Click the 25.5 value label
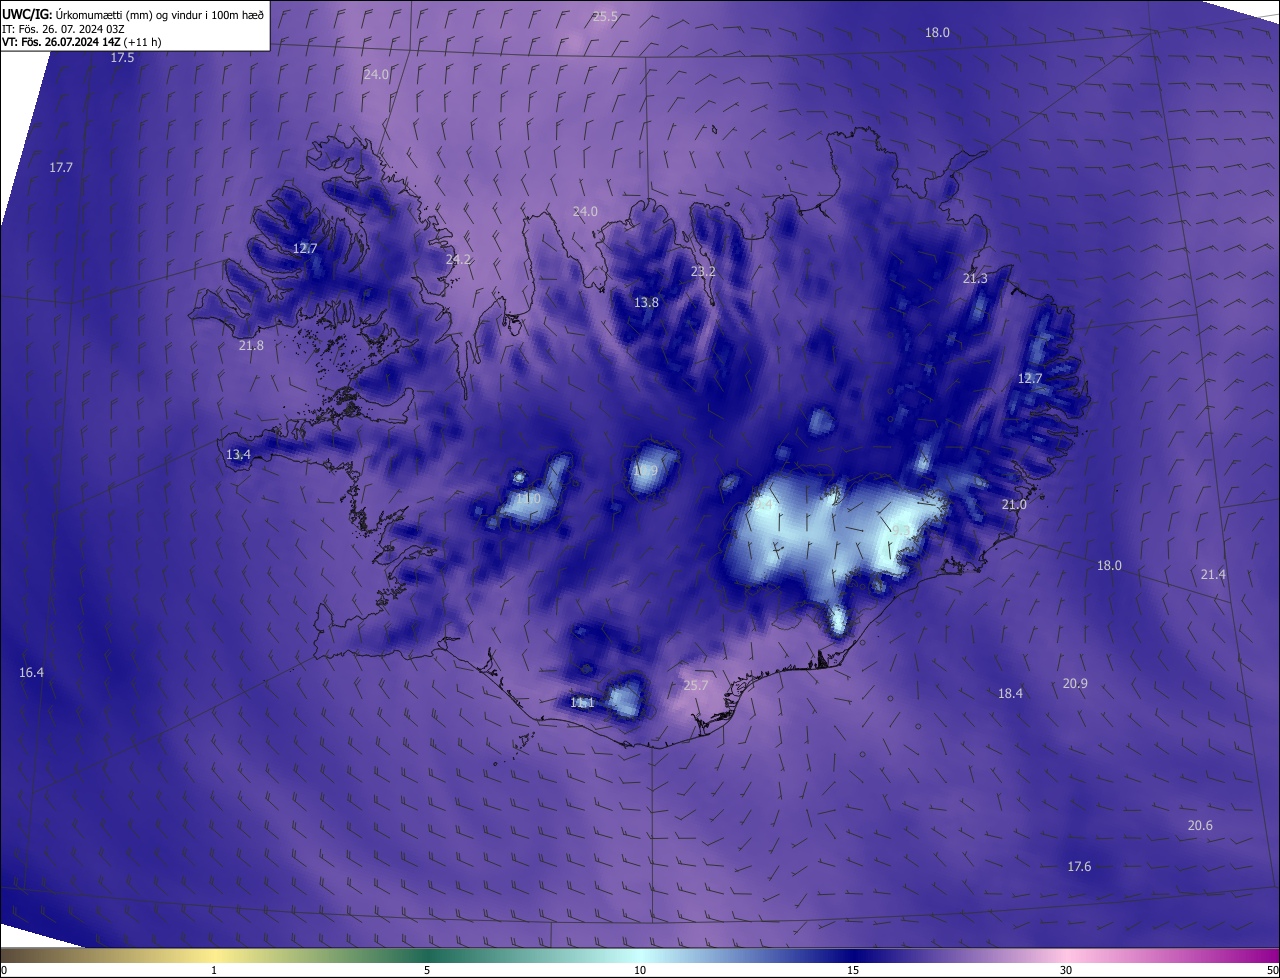 point(605,16)
